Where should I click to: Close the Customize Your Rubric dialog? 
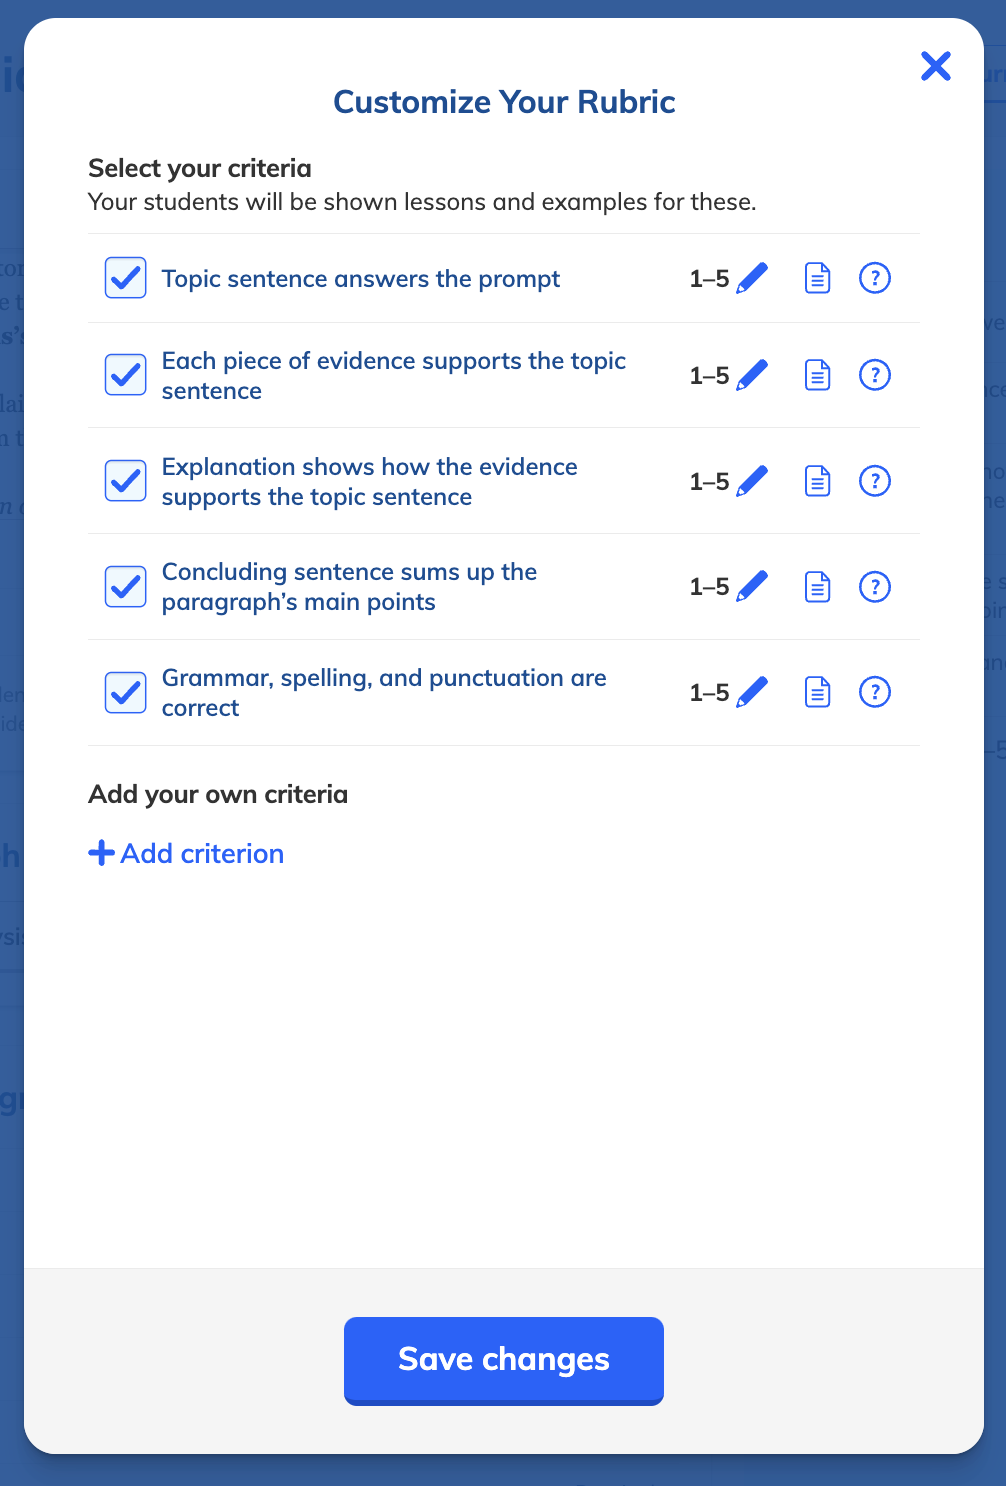click(x=935, y=66)
